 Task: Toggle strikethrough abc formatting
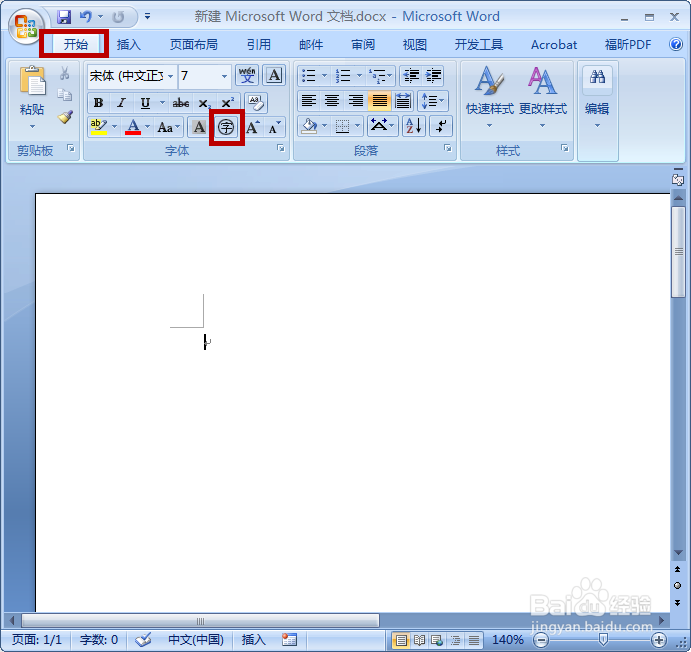coord(181,103)
